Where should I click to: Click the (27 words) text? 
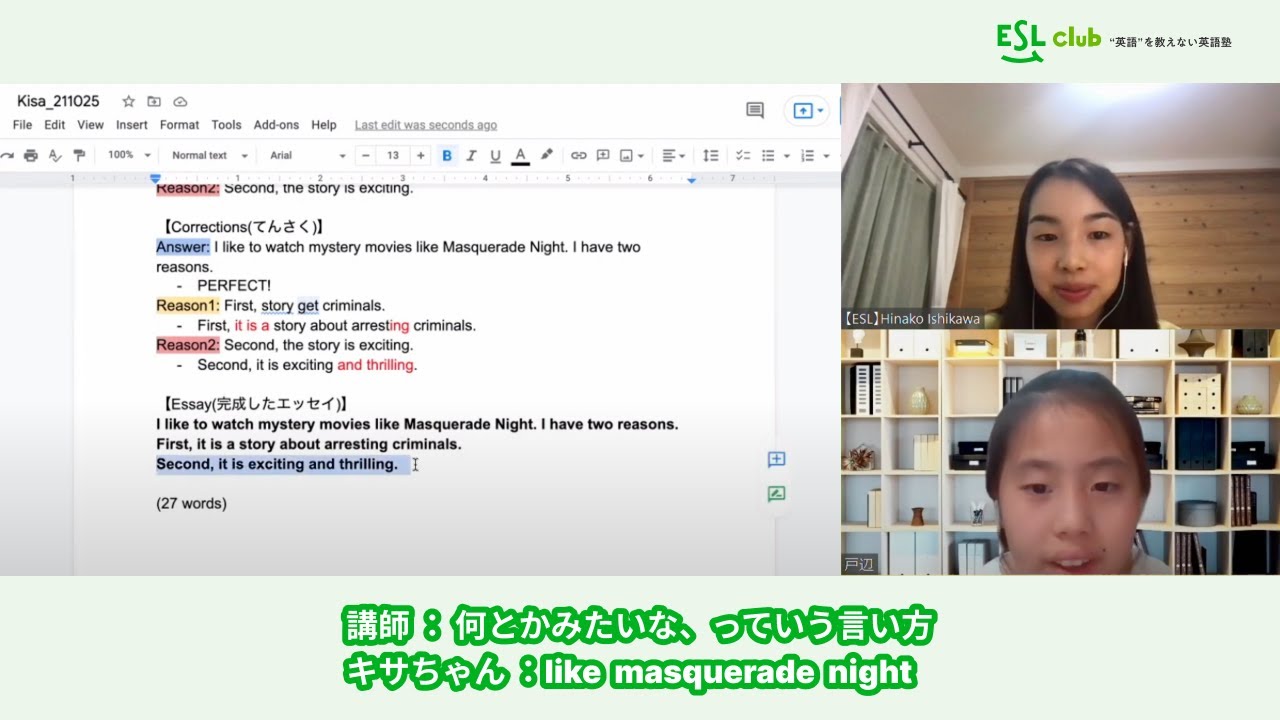pyautogui.click(x=191, y=503)
